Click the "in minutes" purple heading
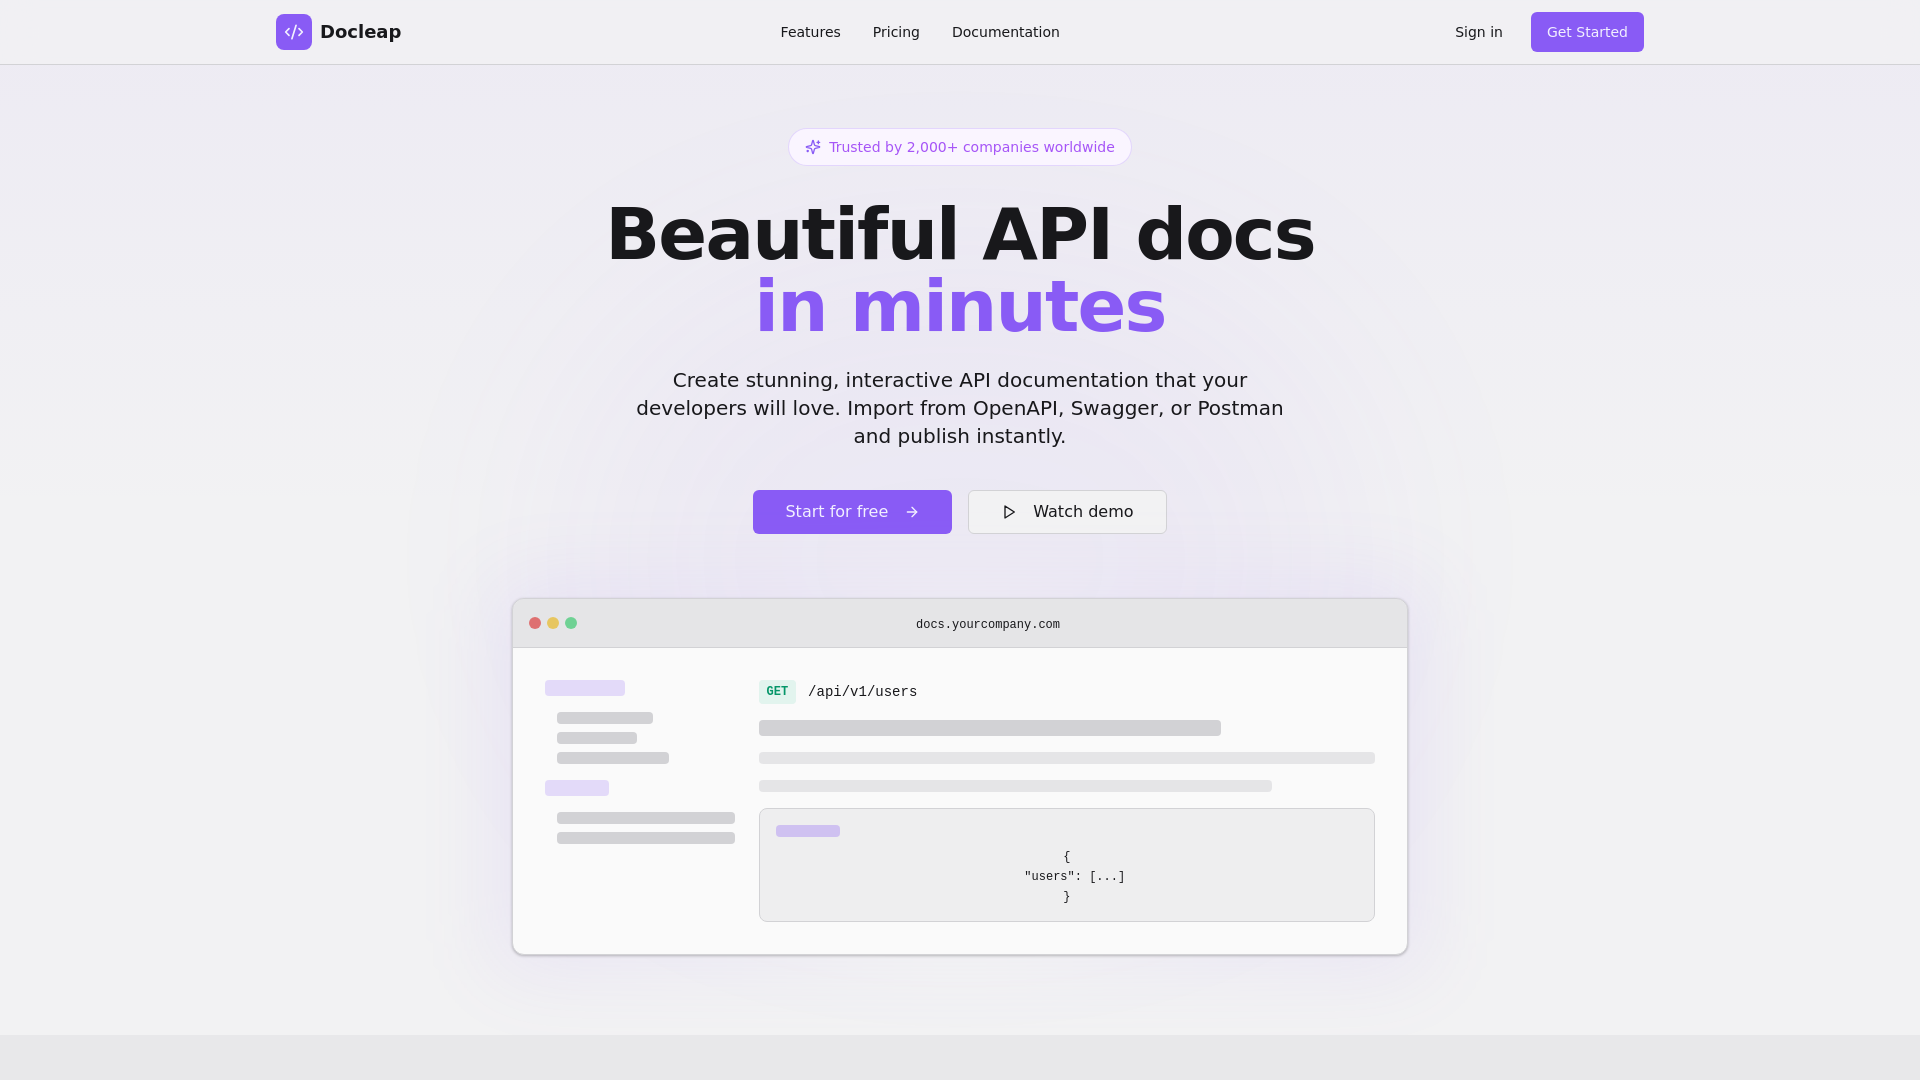Image resolution: width=1920 pixels, height=1080 pixels. tap(960, 306)
